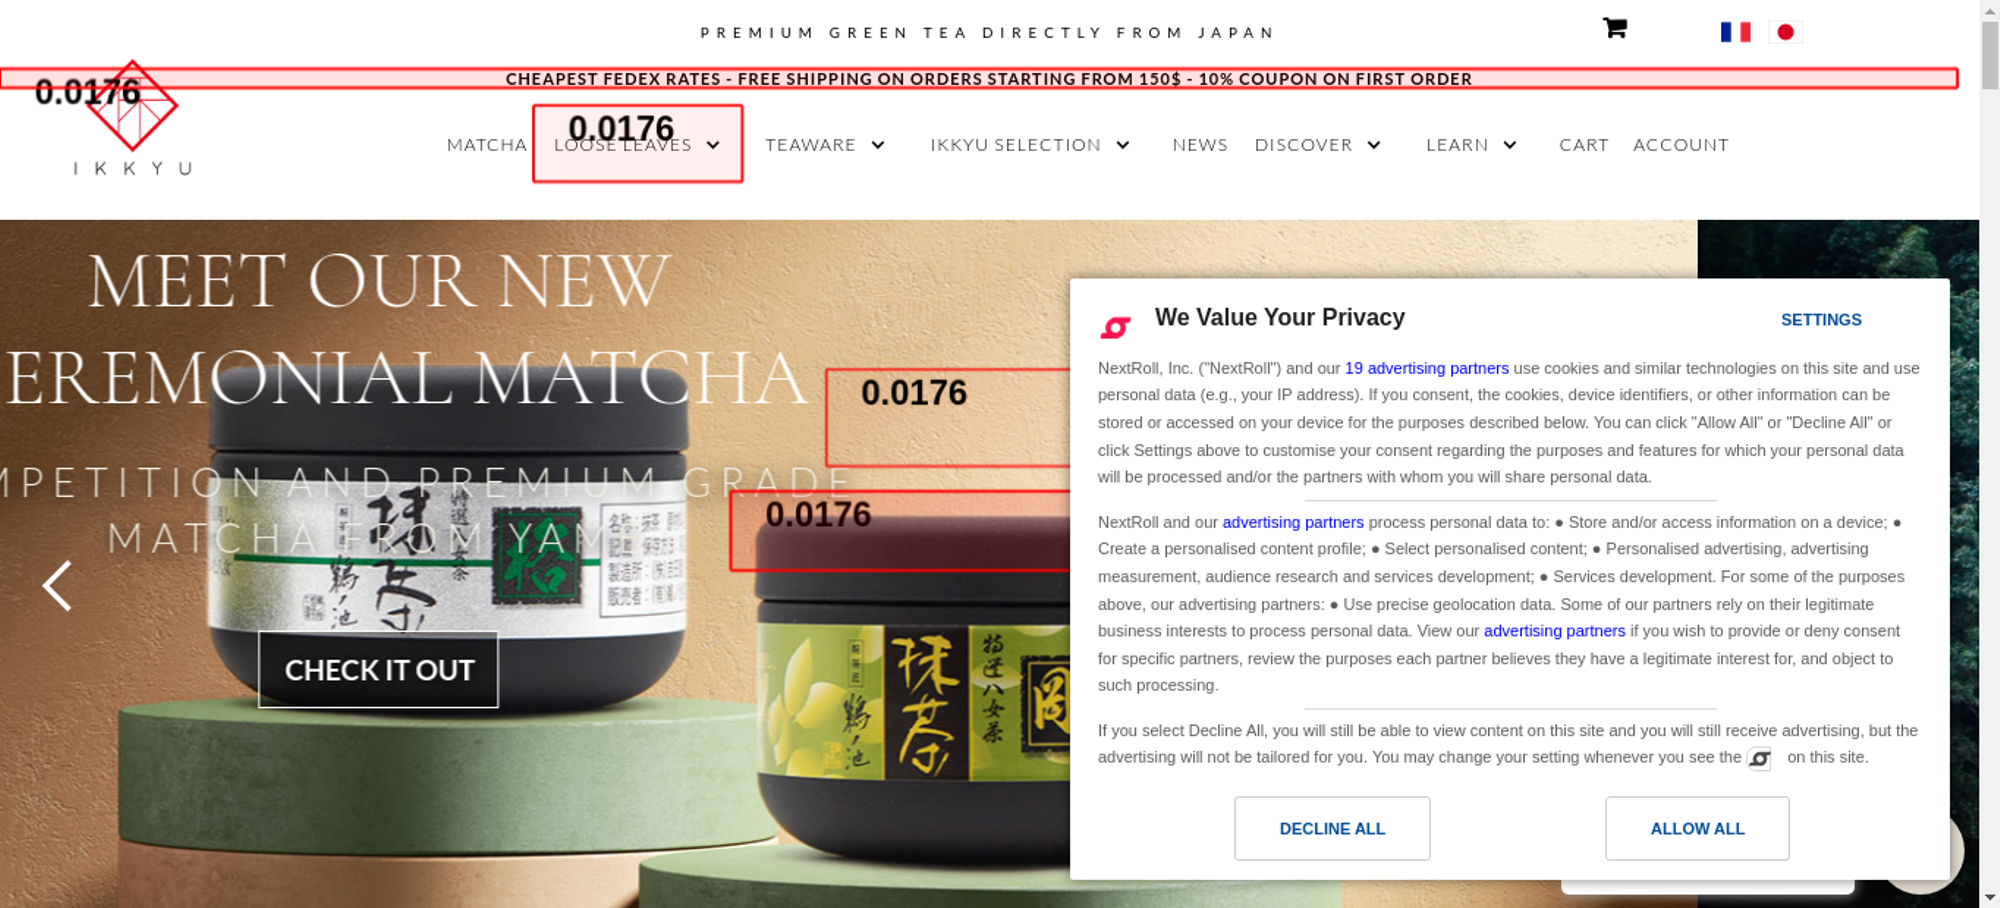Go to the Account page
The image size is (2000, 908).
click(1680, 145)
